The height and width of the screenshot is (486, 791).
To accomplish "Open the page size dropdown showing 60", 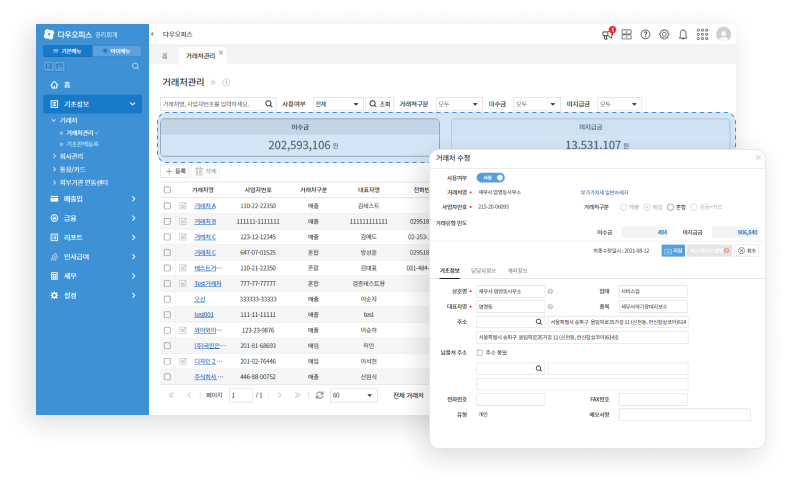I will (x=353, y=395).
